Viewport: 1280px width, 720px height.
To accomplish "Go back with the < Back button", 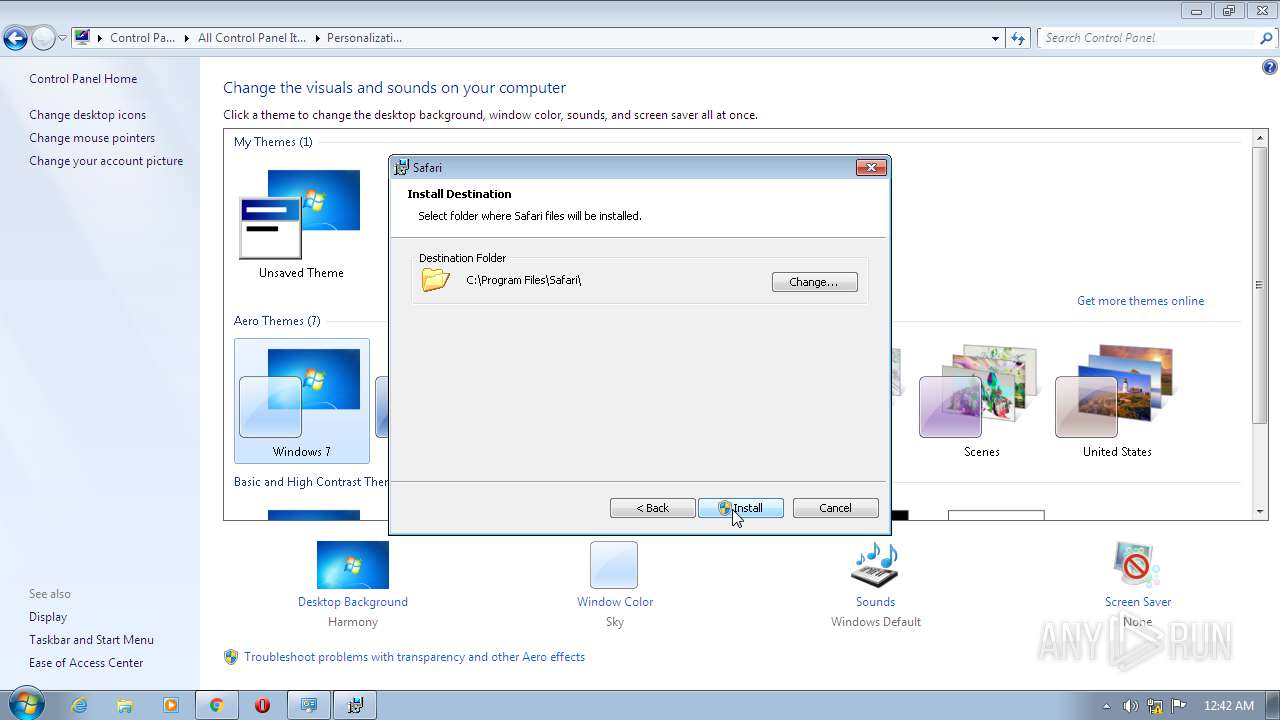I will click(x=653, y=508).
